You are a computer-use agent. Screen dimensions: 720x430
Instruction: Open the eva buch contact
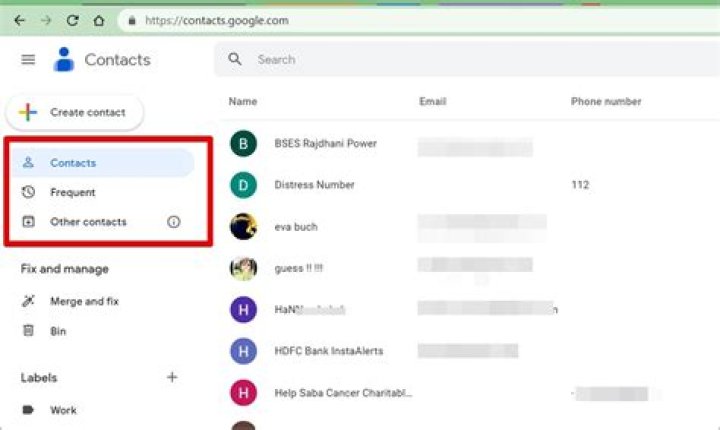click(x=296, y=227)
